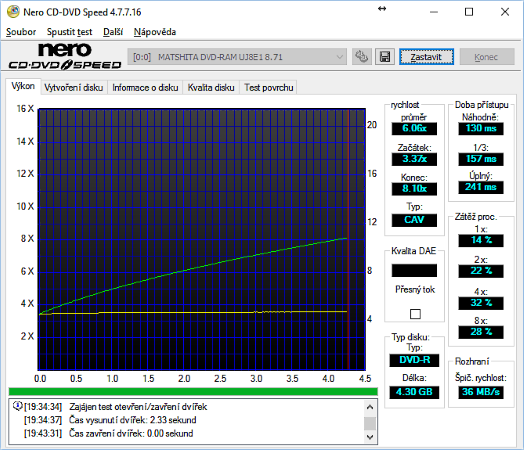Click the Nero CD-DVD Speed title bar icon
524x450 pixels.
pos(13,12)
